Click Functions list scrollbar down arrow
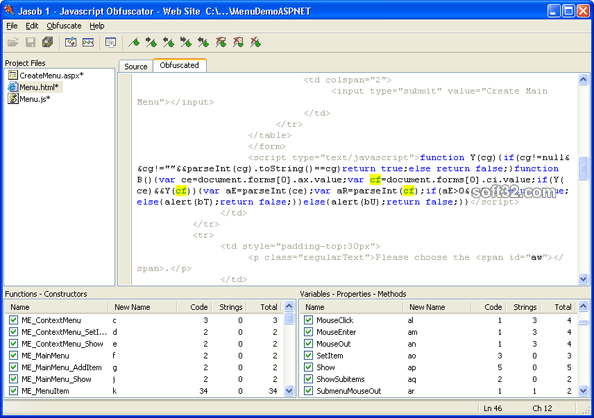594x418 pixels. 289,390
